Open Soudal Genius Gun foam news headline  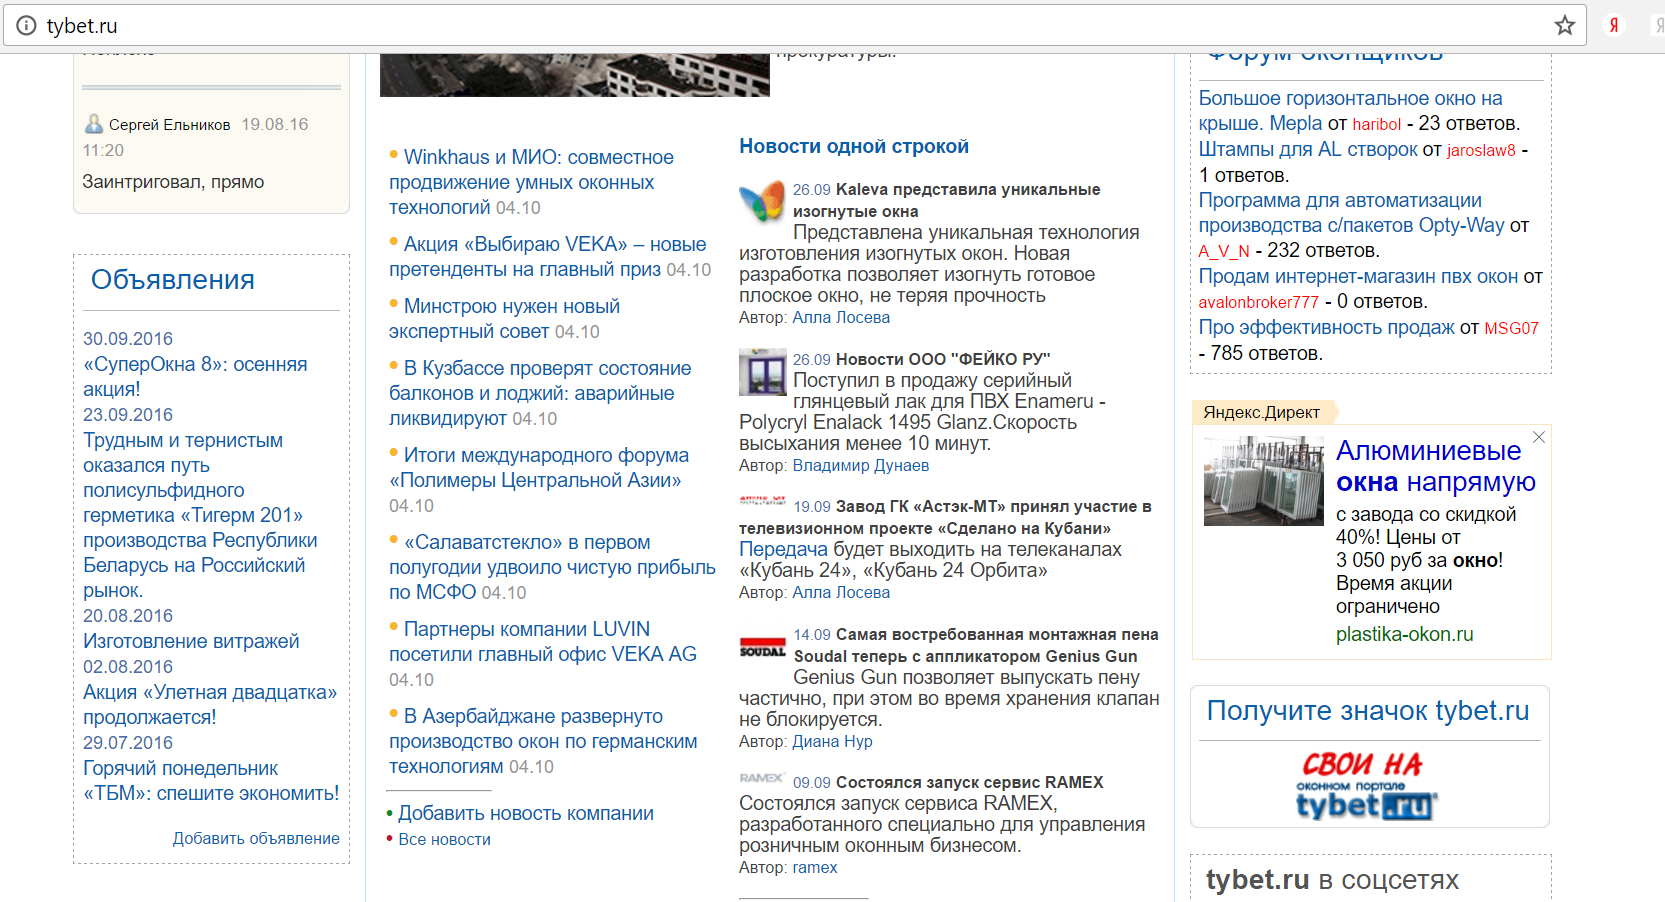pos(975,645)
